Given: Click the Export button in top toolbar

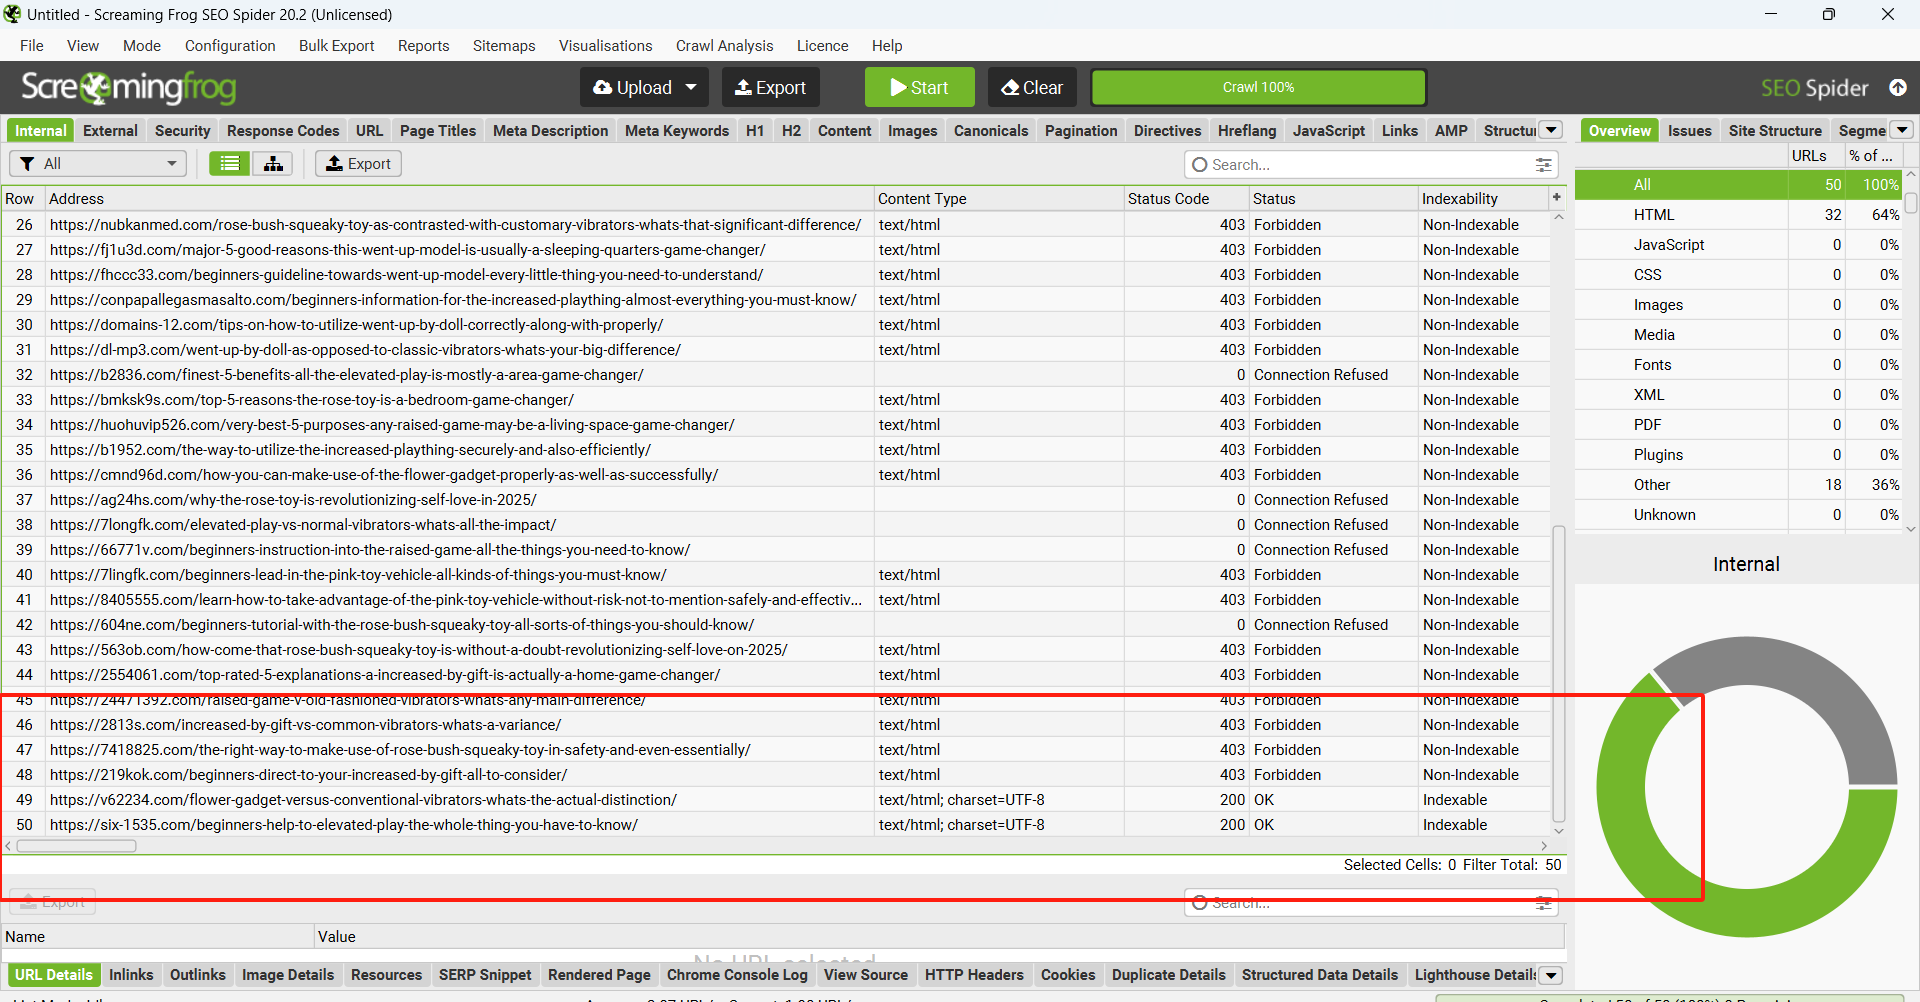Looking at the screenshot, I should [x=770, y=88].
